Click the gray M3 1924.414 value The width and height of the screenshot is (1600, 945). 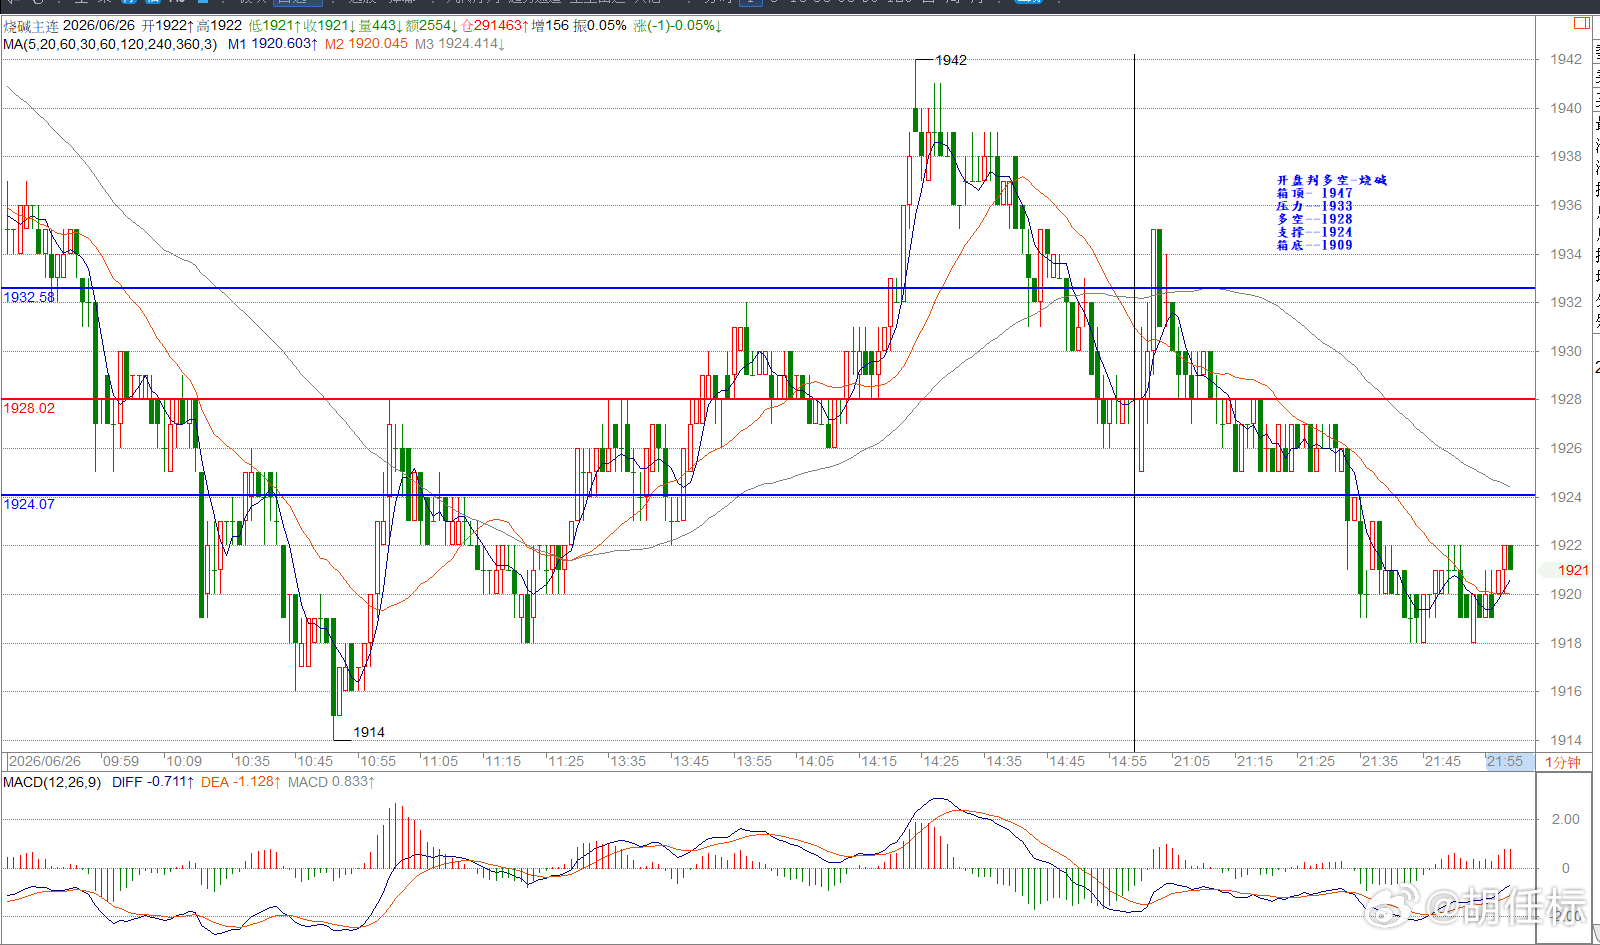click(460, 44)
